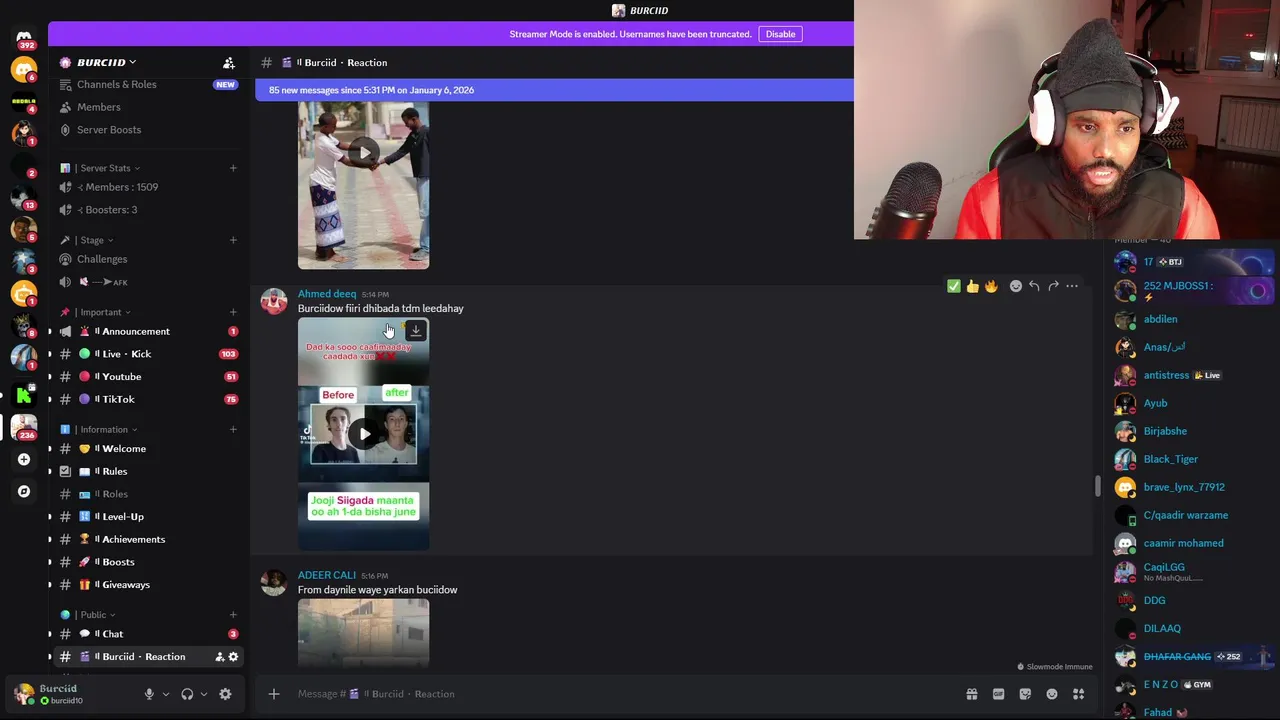Disable Streamer Mode

click(780, 34)
